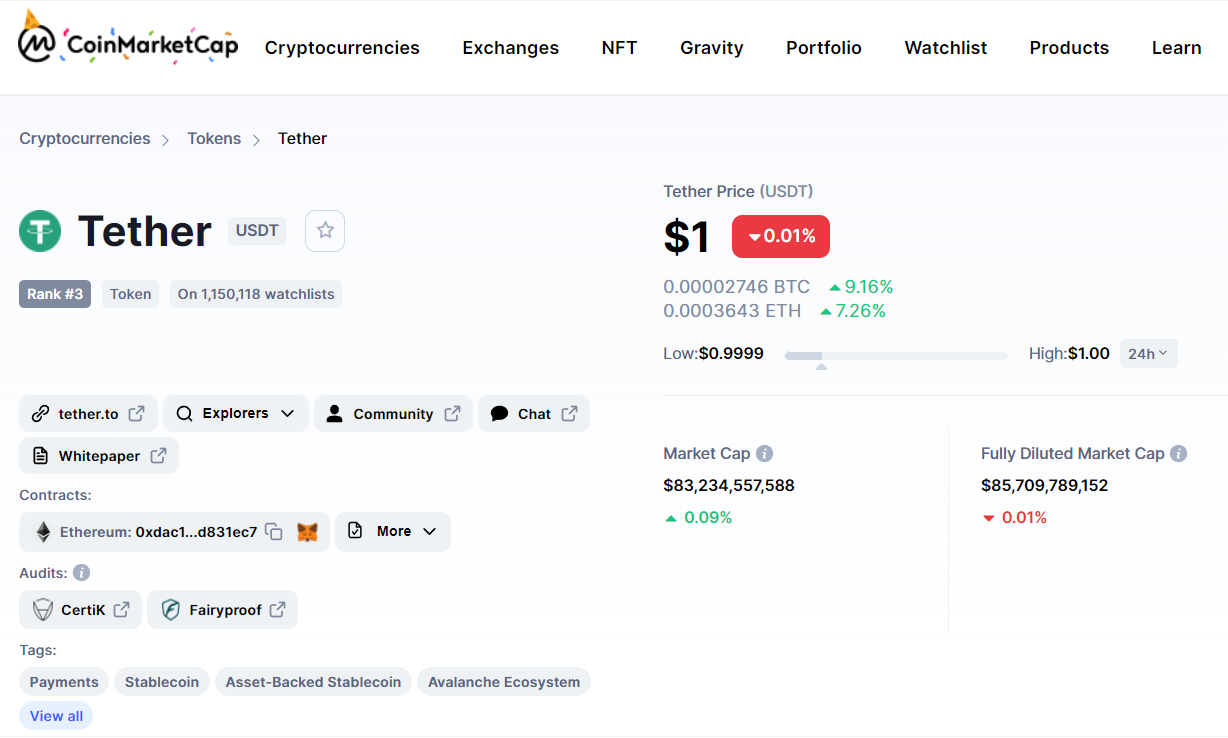The width and height of the screenshot is (1228, 738).
Task: Open the Products menu
Action: coord(1069,48)
